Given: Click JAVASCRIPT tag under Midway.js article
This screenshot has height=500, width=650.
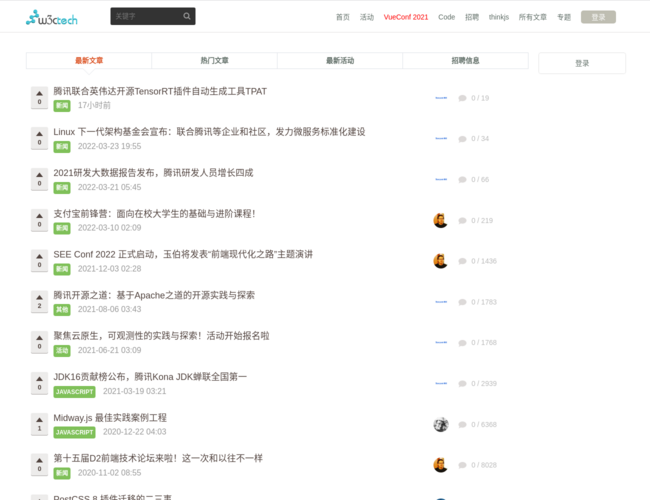Looking at the screenshot, I should (x=75, y=432).
